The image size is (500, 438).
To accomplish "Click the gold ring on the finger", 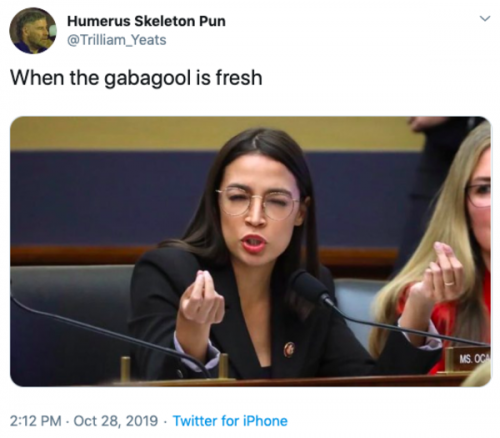I will point(449,283).
